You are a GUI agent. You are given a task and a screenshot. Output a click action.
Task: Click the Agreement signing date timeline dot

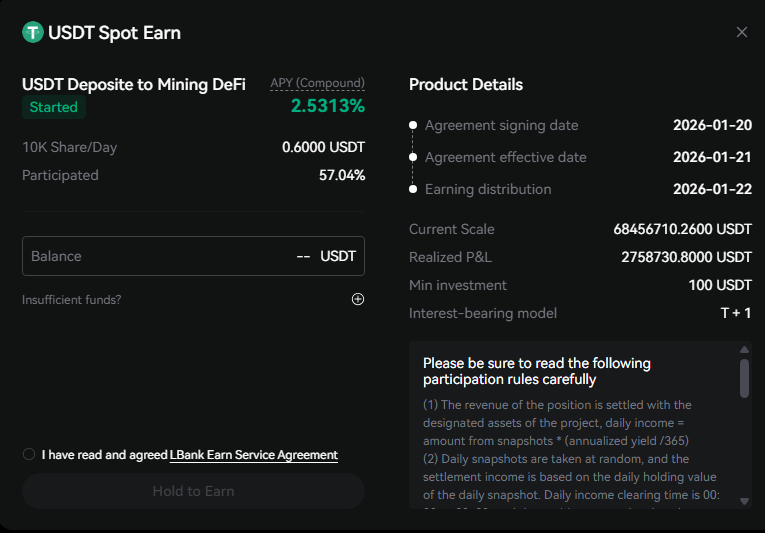(413, 125)
